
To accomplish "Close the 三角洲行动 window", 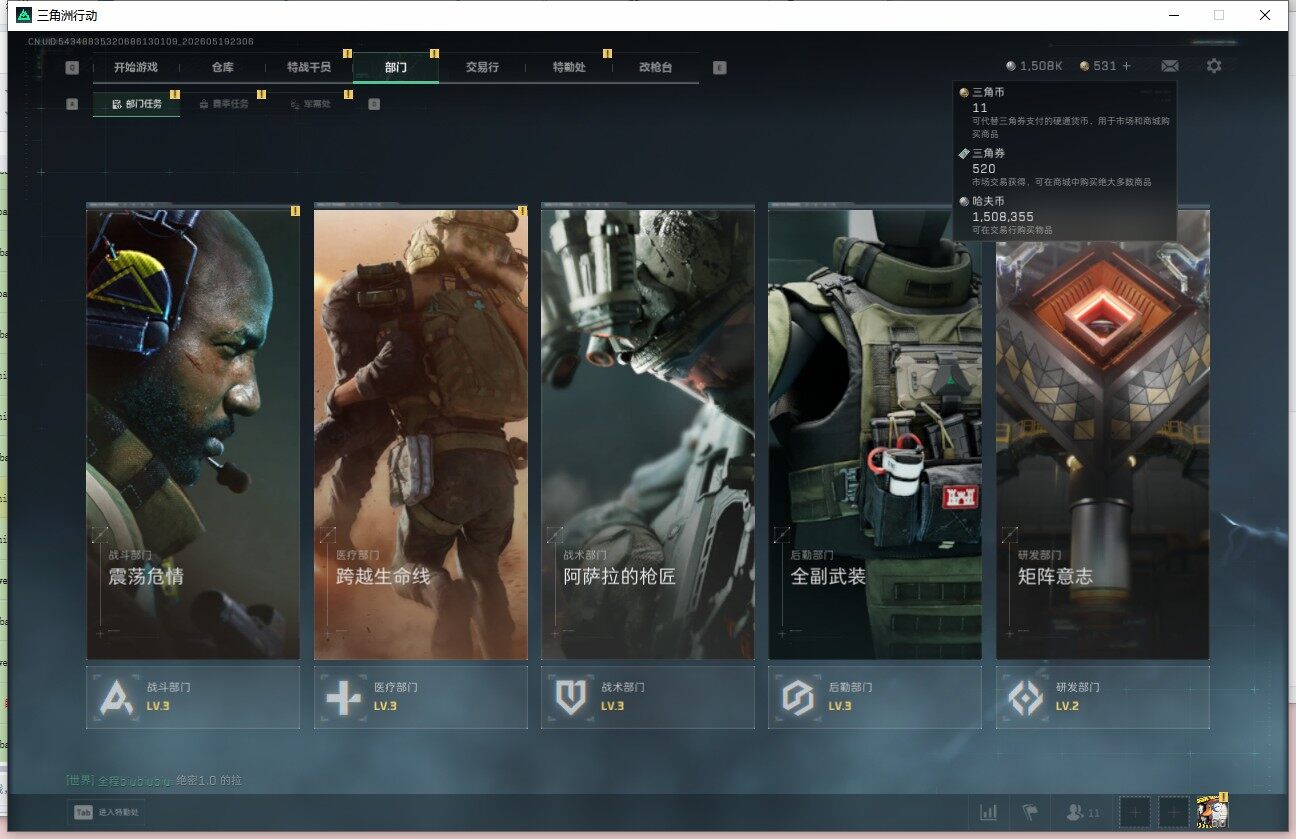I will (1265, 15).
